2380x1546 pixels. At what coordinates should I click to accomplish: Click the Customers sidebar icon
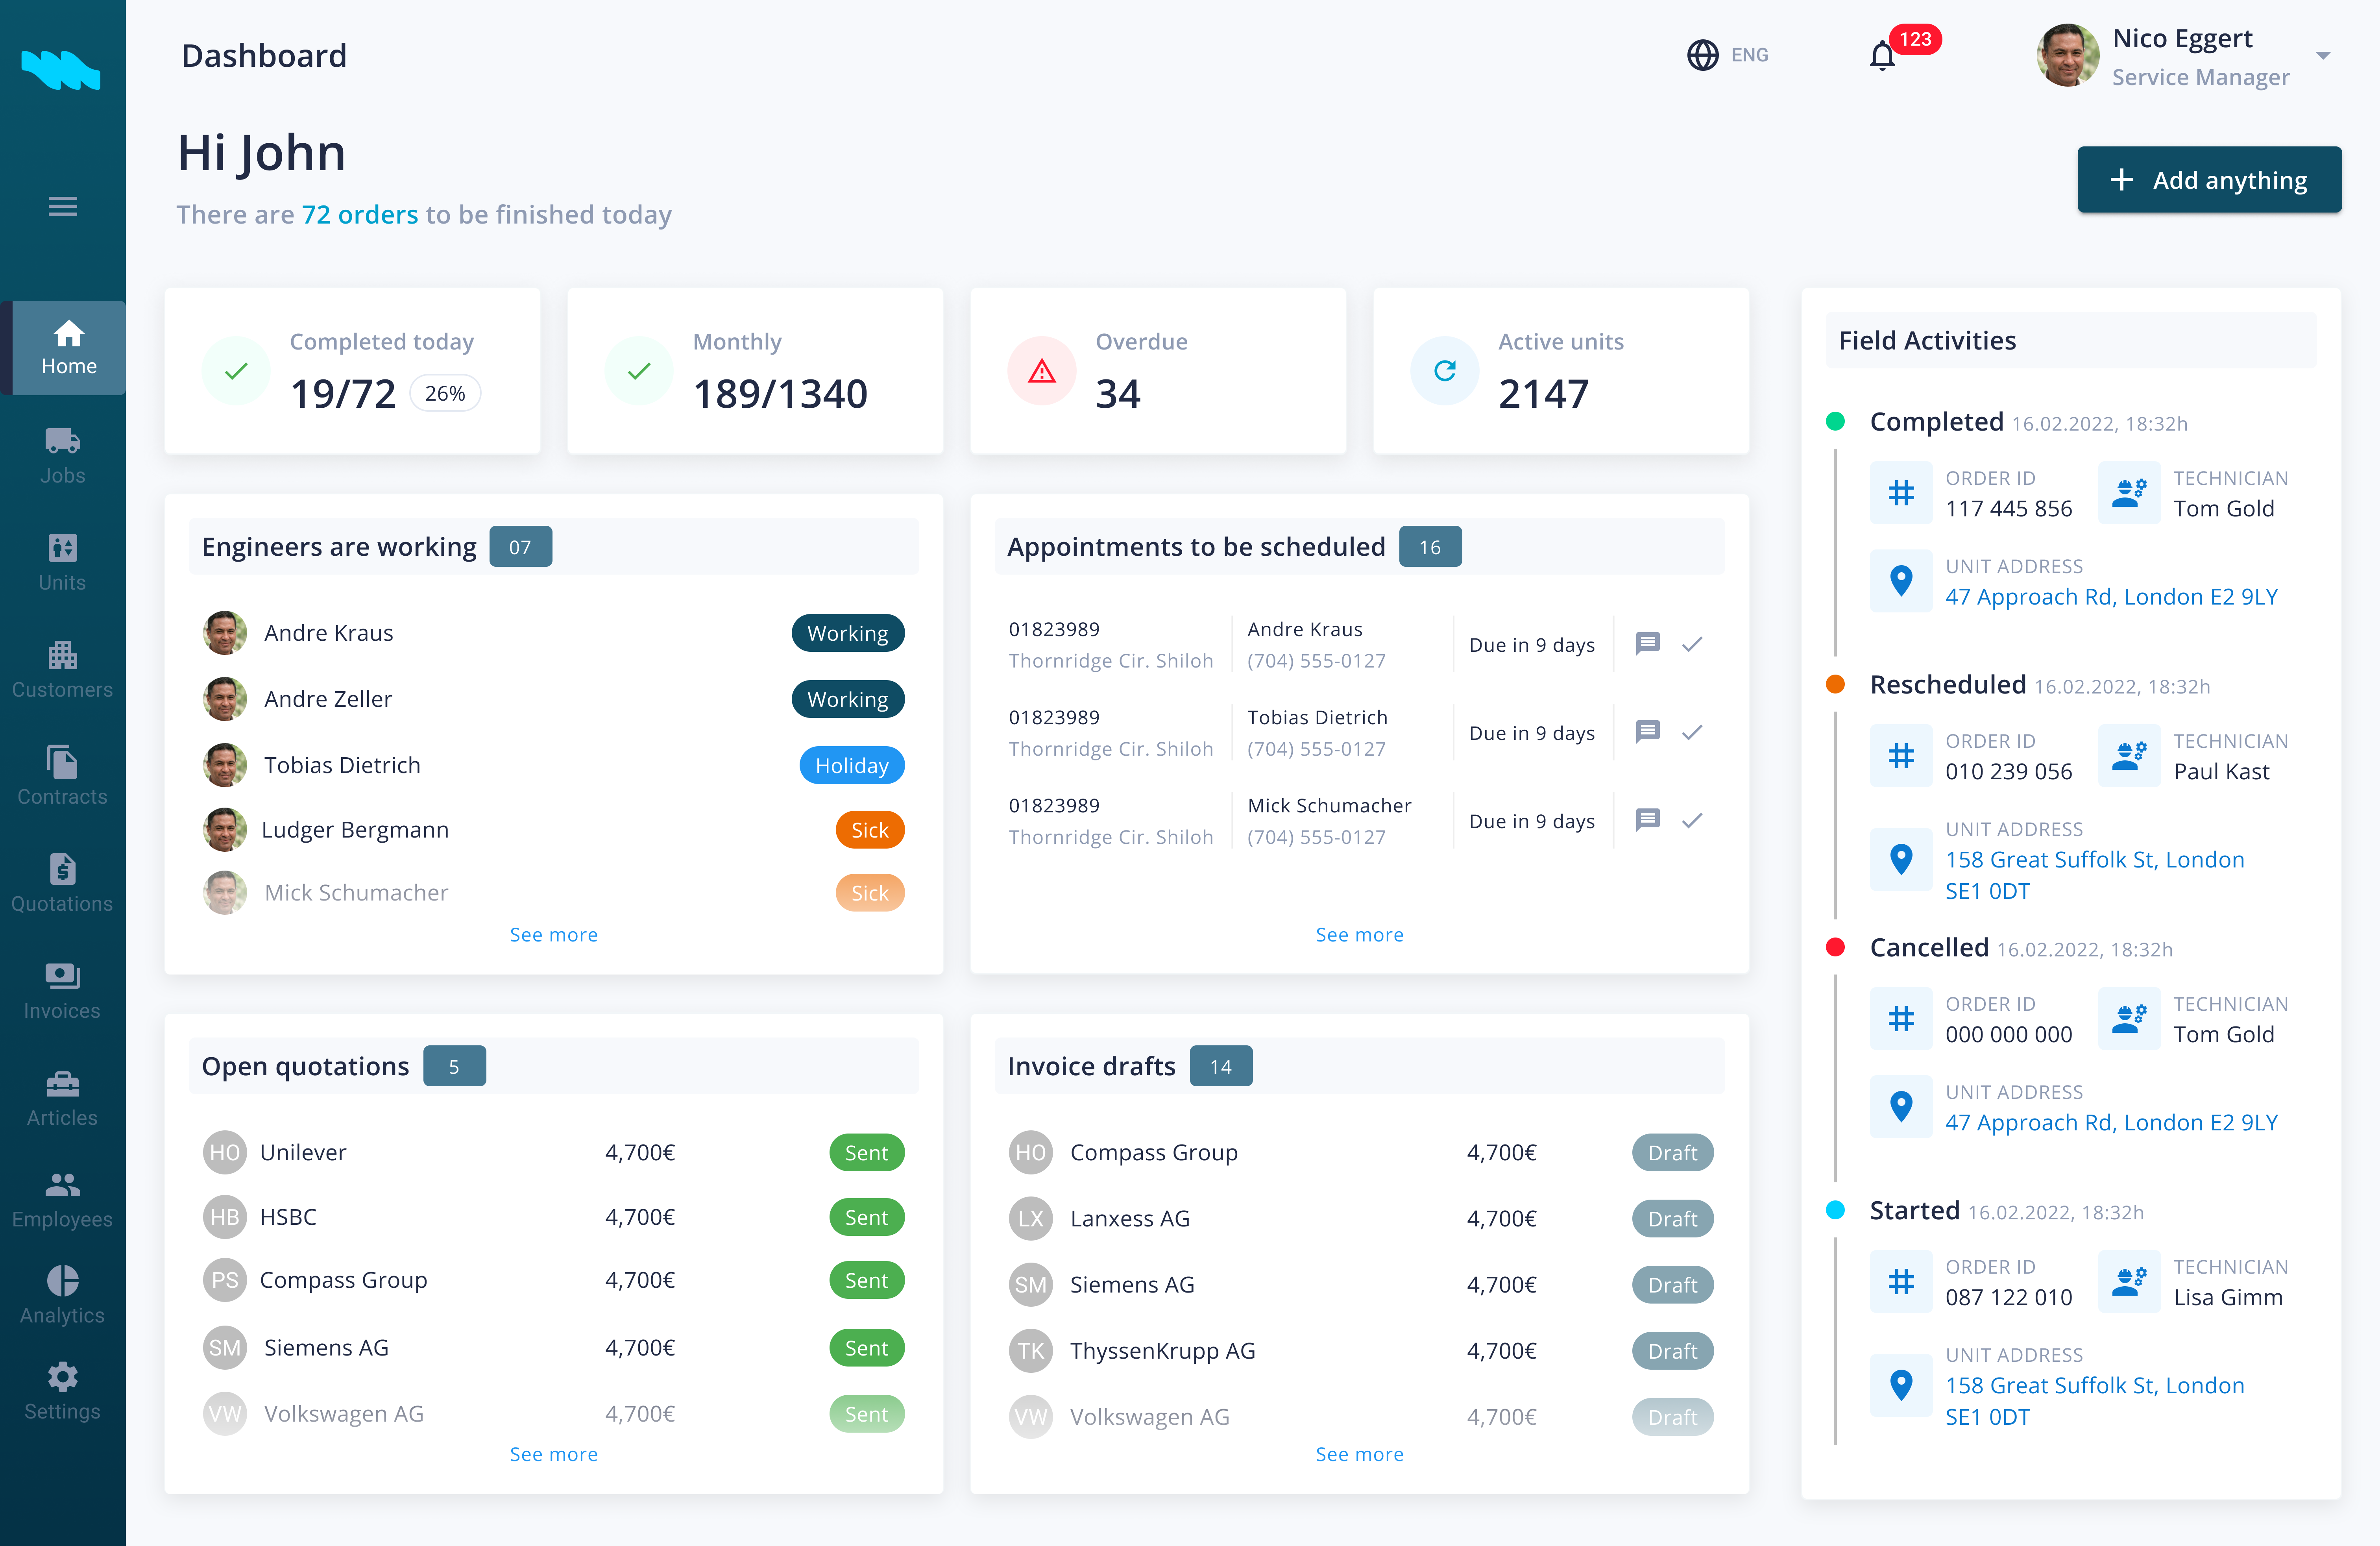[62, 655]
